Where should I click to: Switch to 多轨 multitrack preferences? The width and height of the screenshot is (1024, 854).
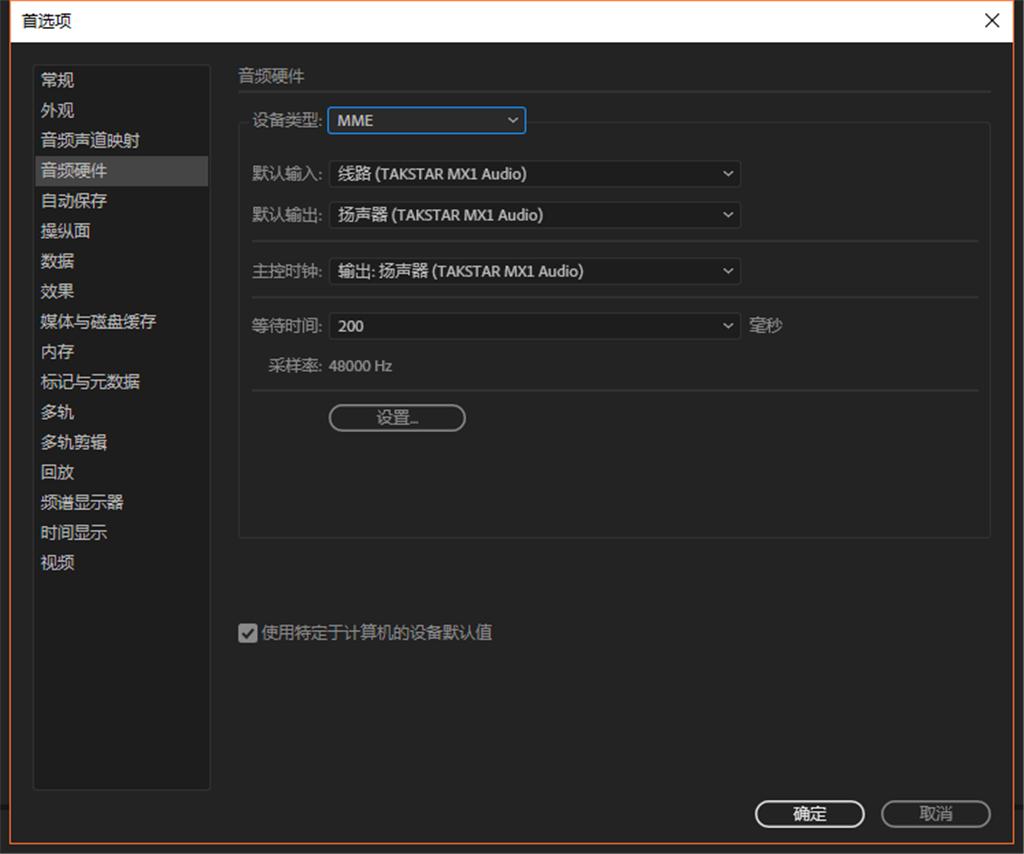57,412
